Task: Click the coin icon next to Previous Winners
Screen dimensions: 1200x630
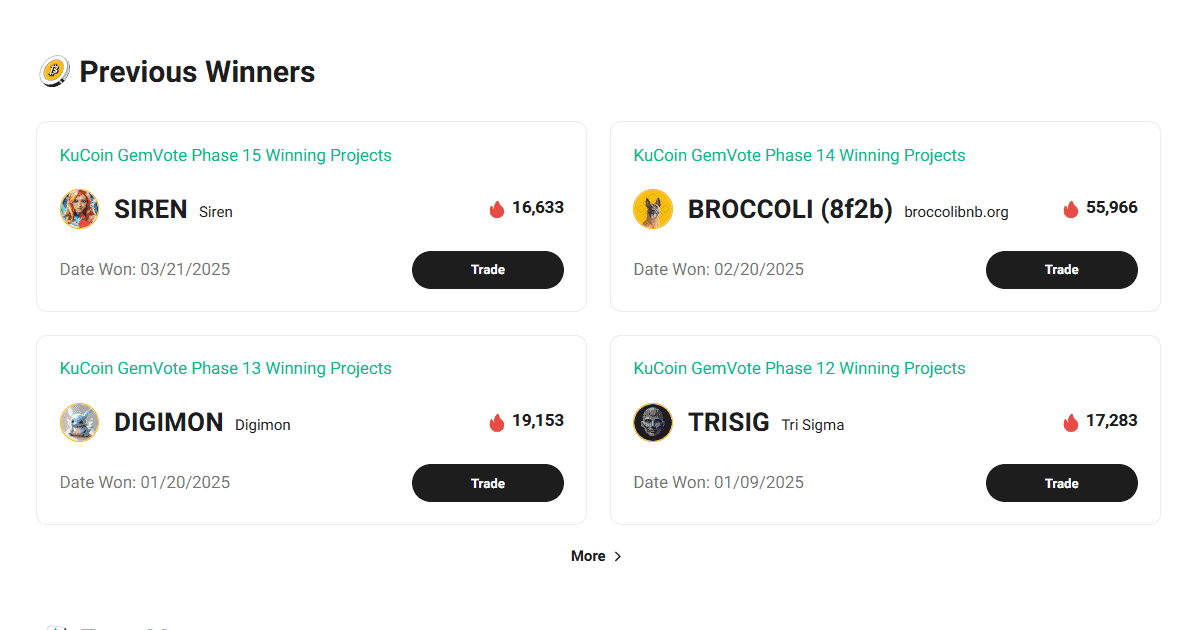Action: pyautogui.click(x=54, y=71)
